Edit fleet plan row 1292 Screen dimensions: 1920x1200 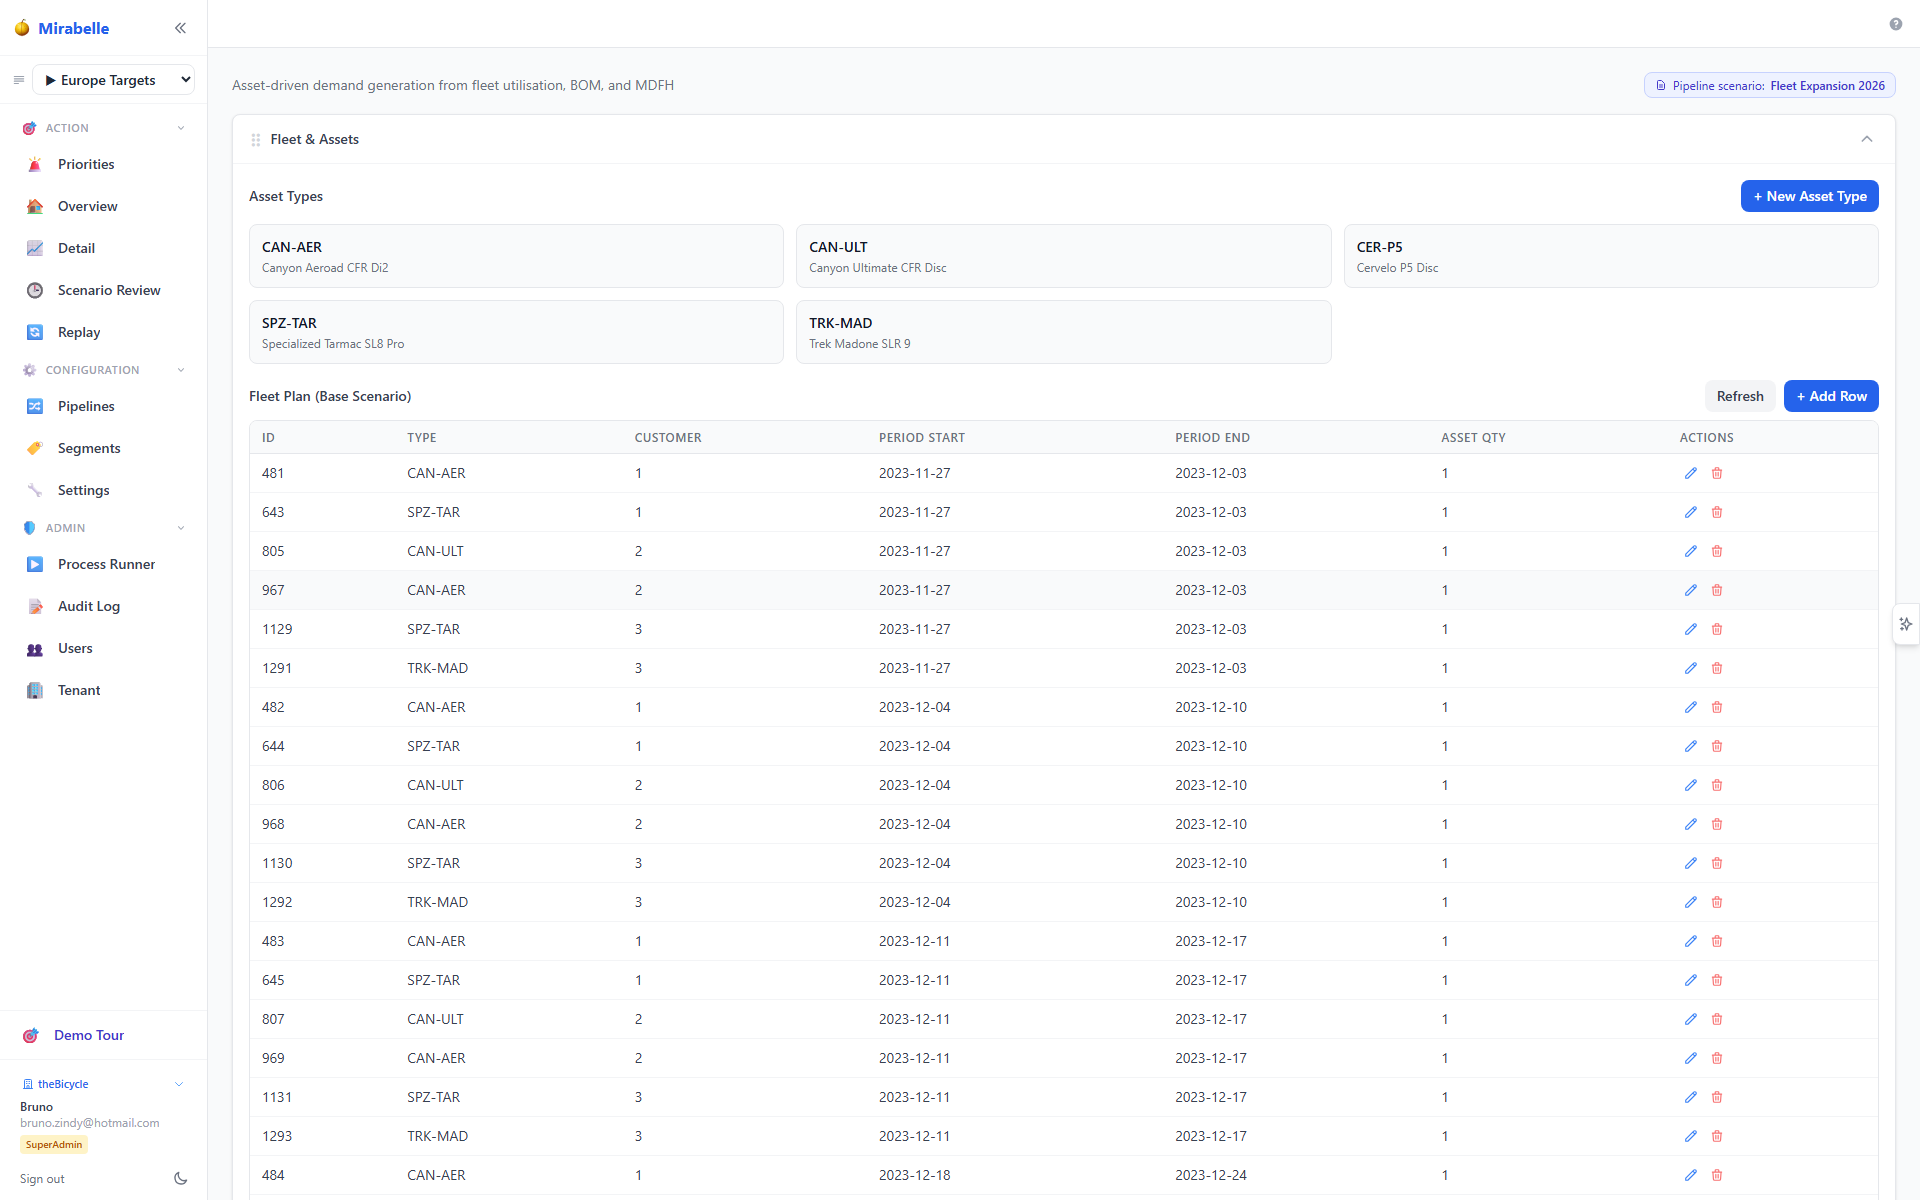click(1690, 902)
